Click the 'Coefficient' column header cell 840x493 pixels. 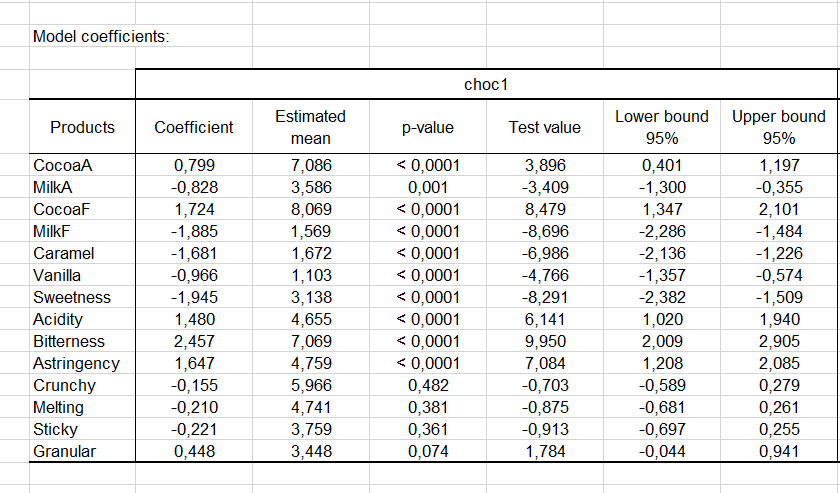(193, 127)
